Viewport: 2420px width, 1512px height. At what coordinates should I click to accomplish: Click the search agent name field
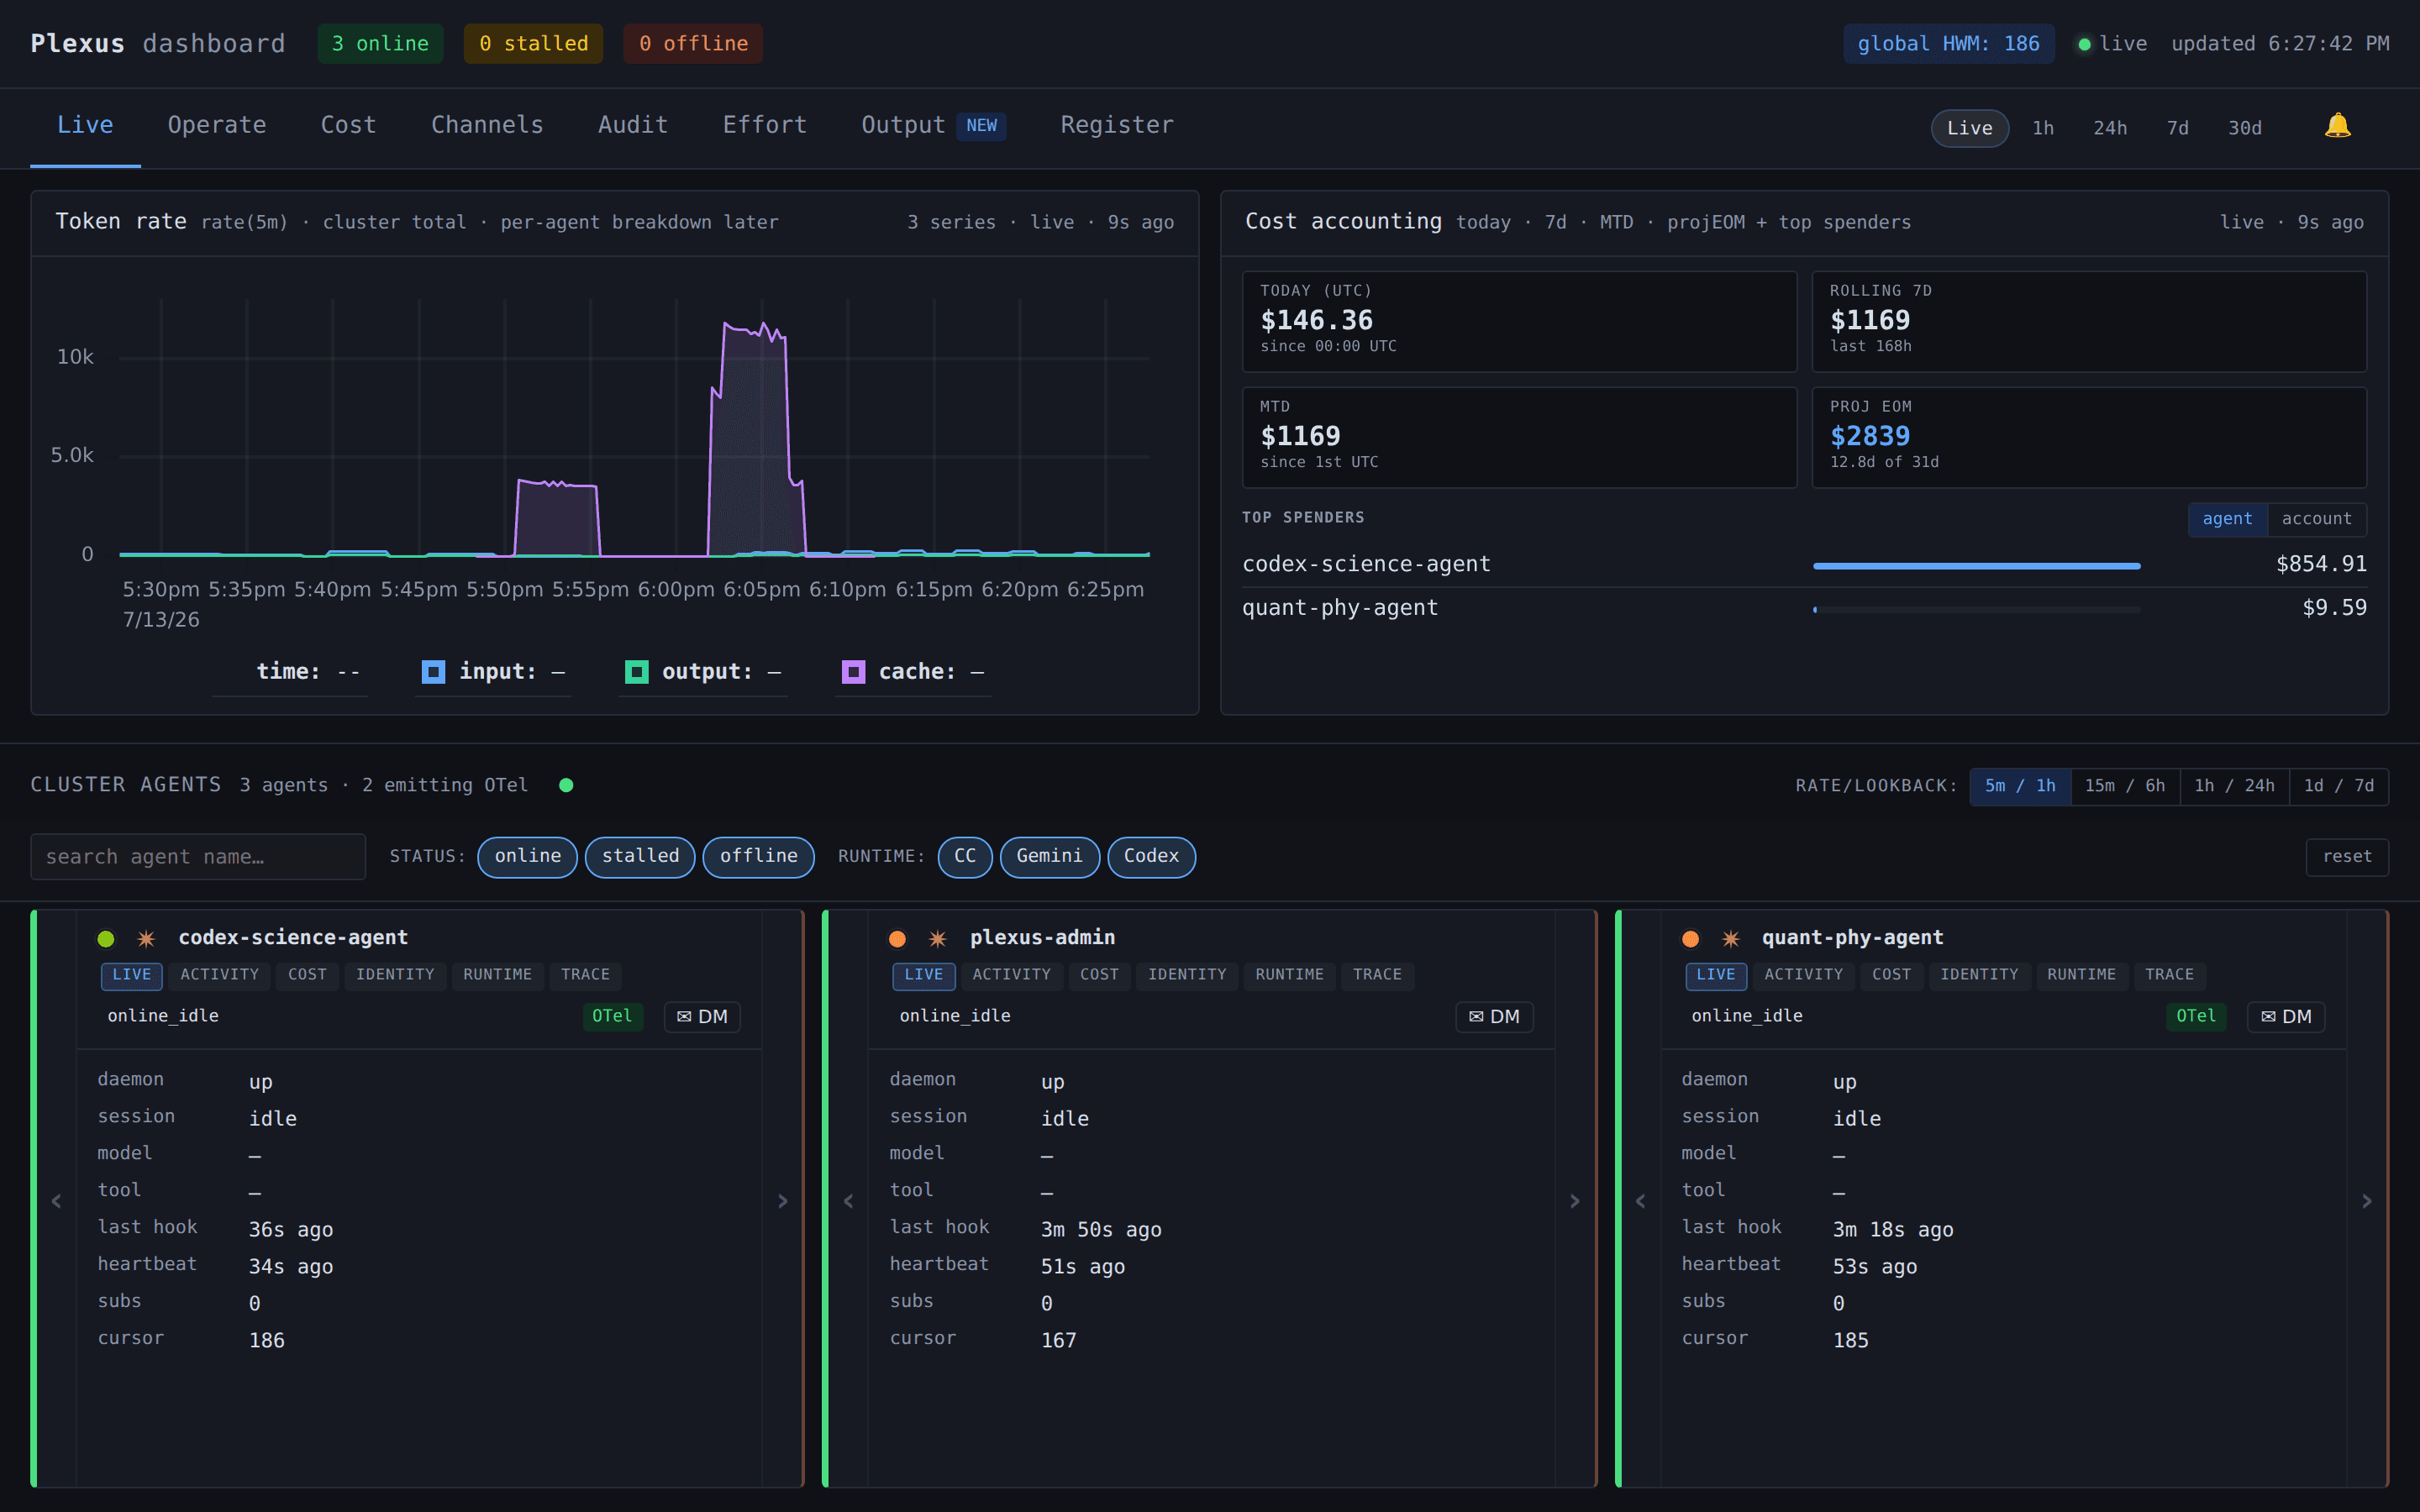(x=198, y=857)
